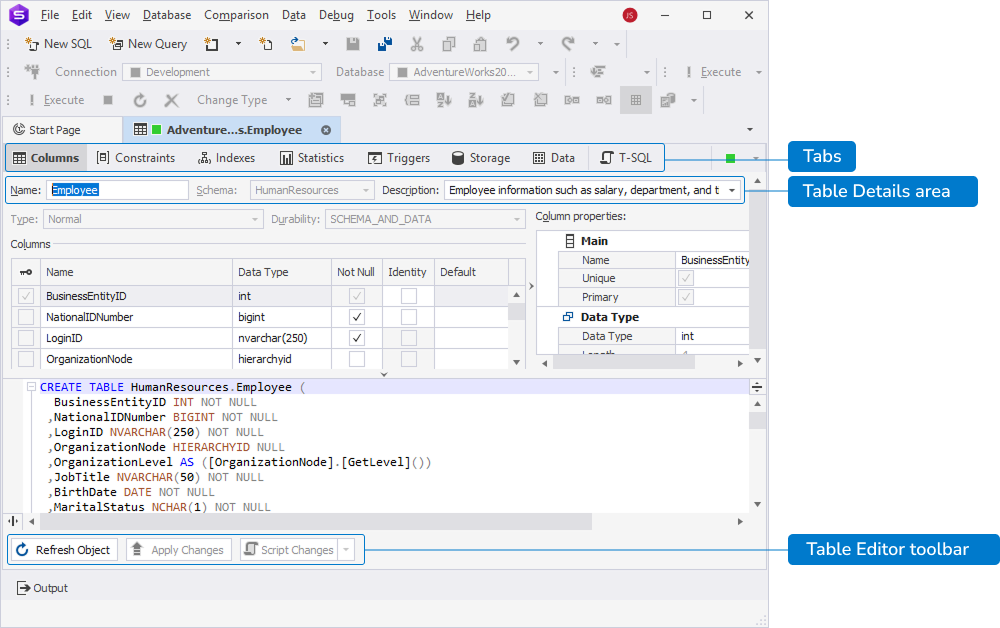This screenshot has height=628, width=1000.
Task: Expand the Description field dropdown arrow
Action: (x=732, y=190)
